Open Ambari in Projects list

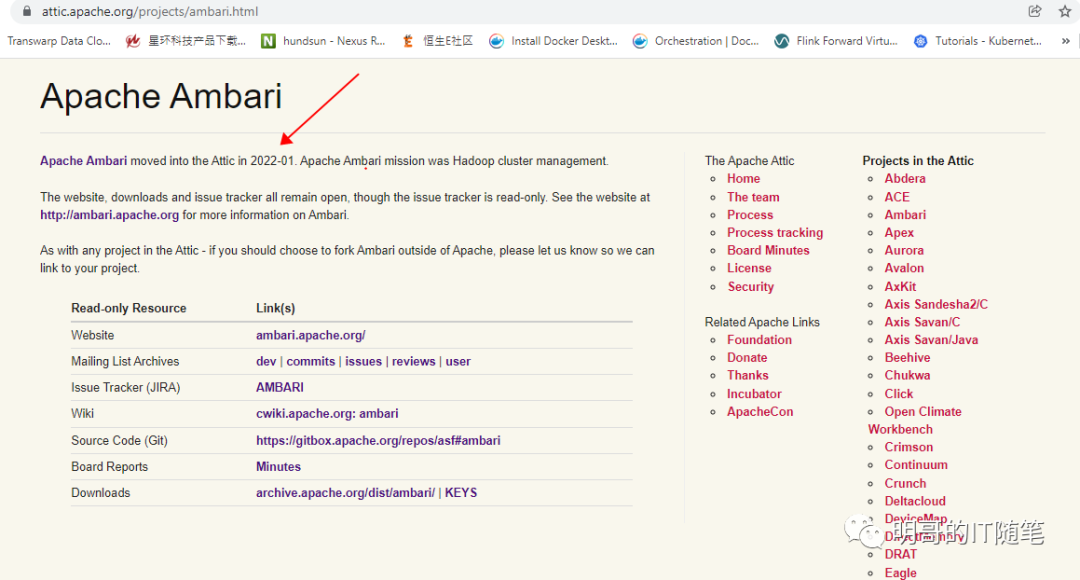[x=905, y=215]
